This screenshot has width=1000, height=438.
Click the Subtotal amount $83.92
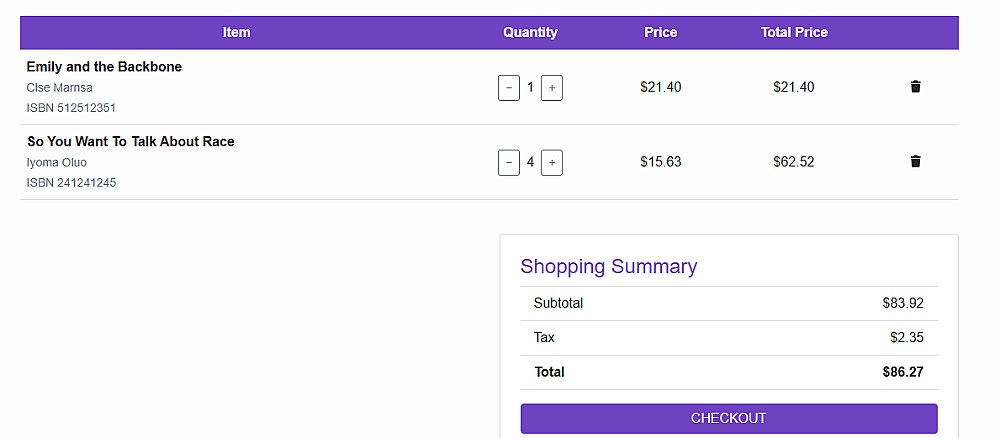(x=903, y=303)
